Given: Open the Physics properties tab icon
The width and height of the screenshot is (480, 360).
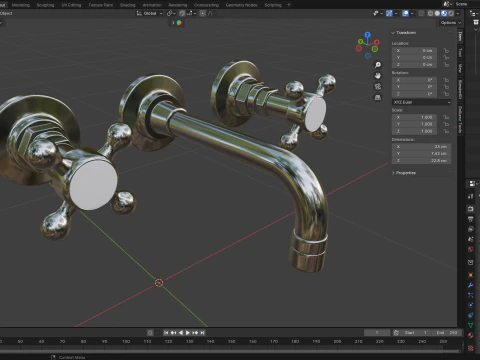Looking at the screenshot, I should pos(471,305).
